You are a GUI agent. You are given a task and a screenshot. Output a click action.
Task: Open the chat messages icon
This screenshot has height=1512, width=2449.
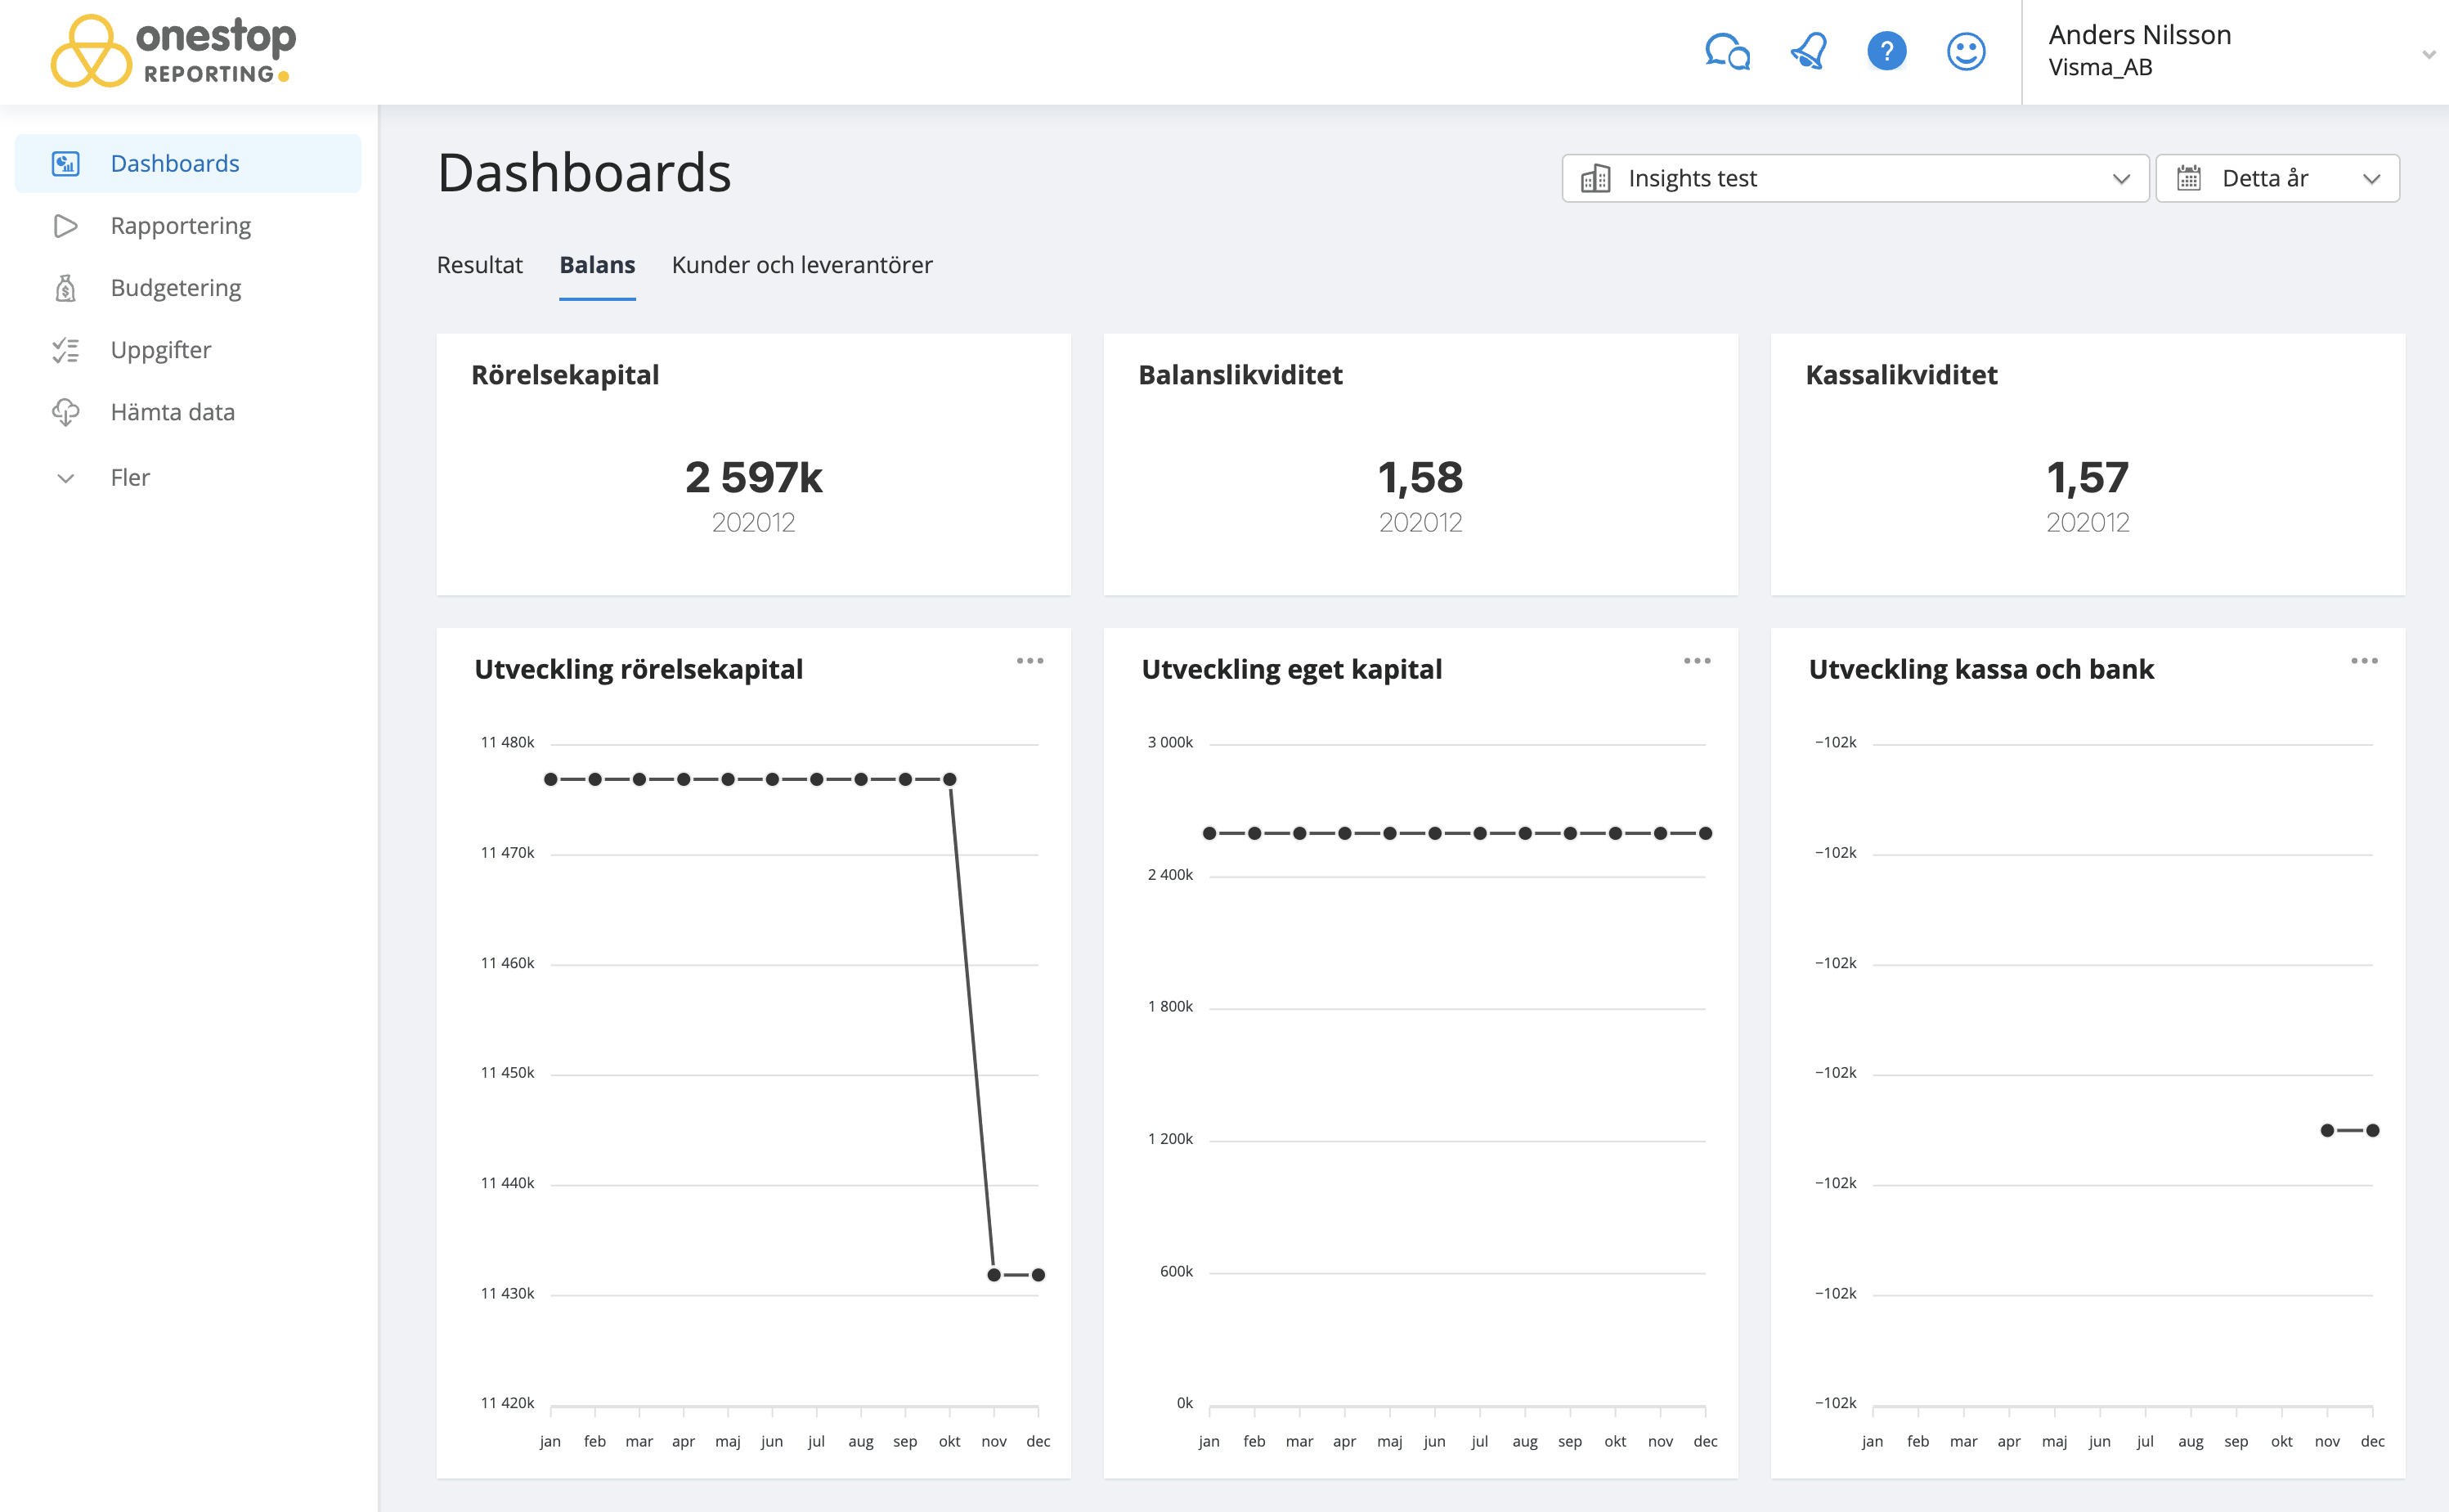1727,51
